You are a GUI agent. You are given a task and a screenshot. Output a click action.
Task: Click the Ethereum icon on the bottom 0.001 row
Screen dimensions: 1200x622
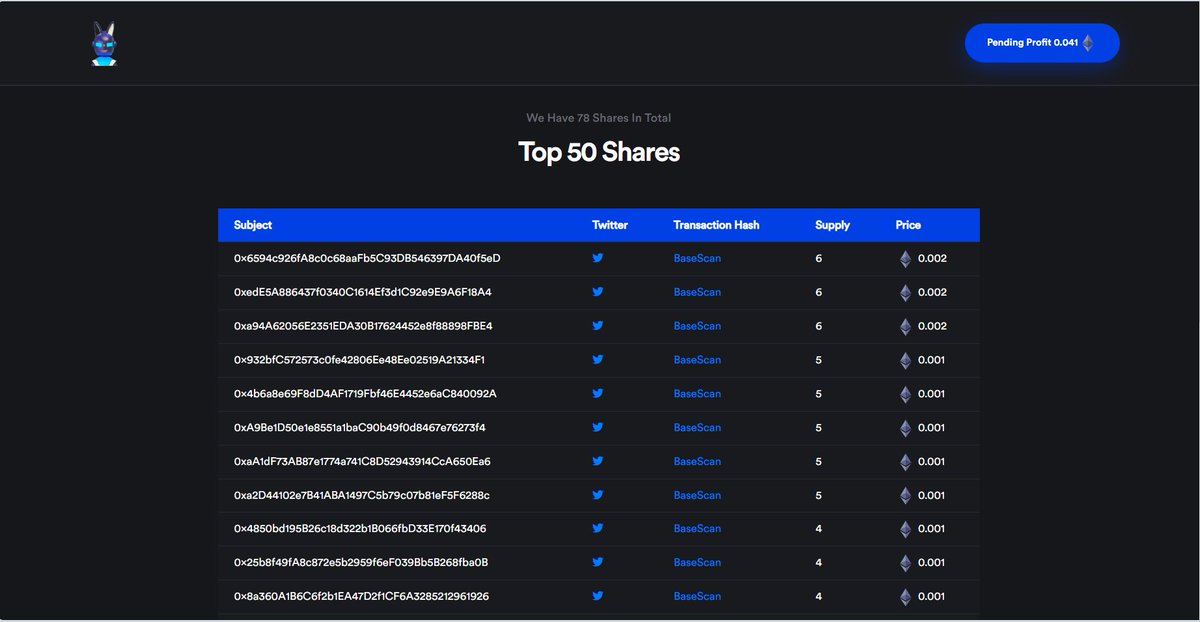point(906,595)
